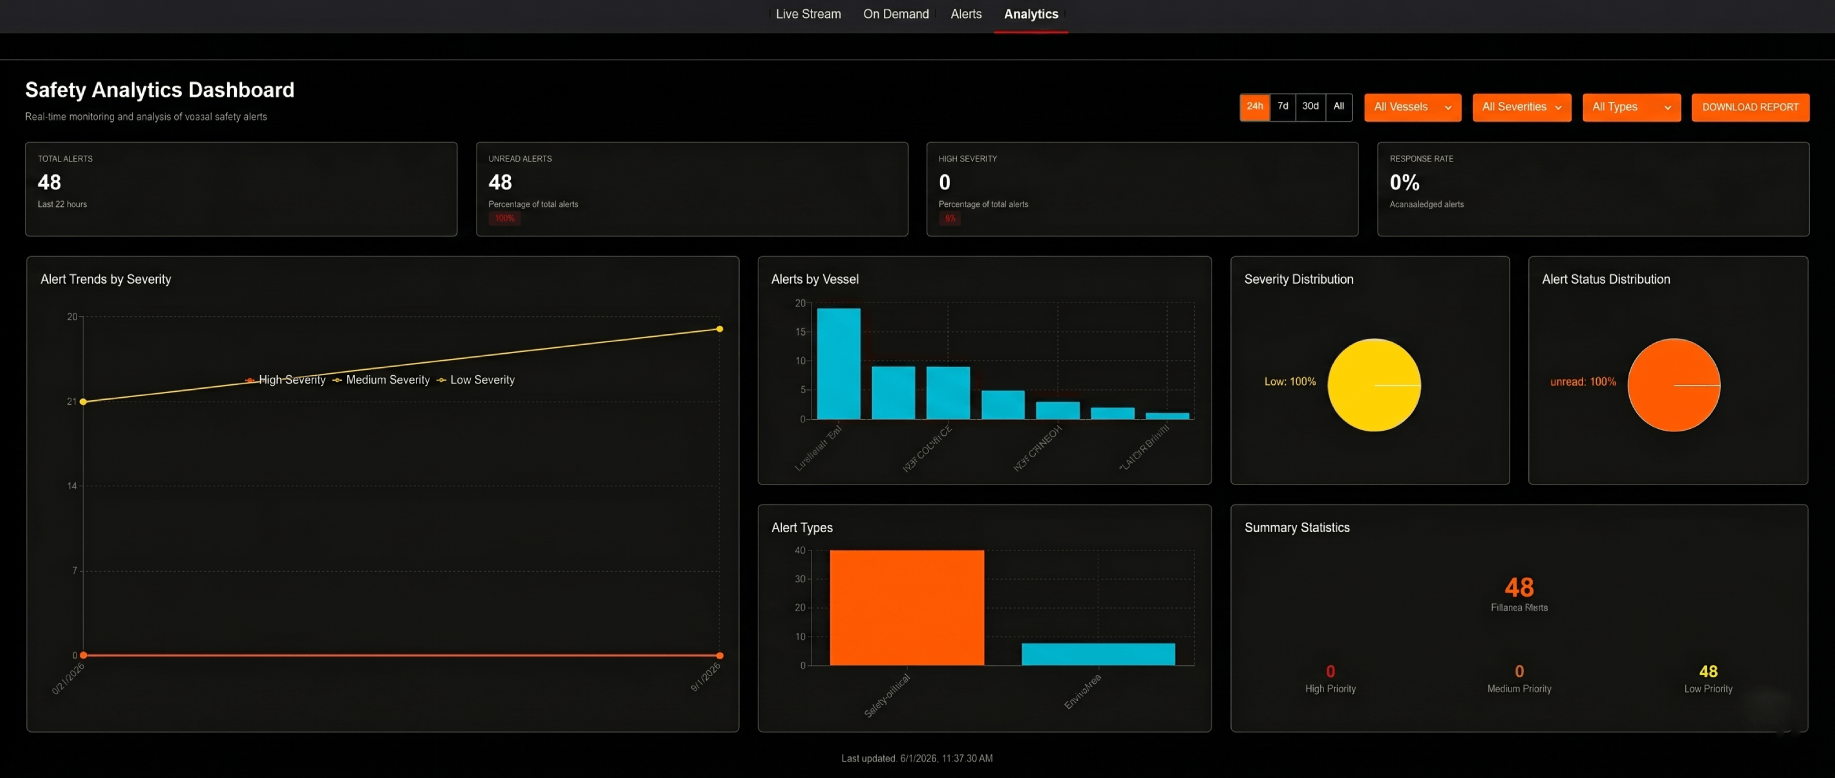
Task: Open the Live Stream tab
Action: (x=808, y=14)
